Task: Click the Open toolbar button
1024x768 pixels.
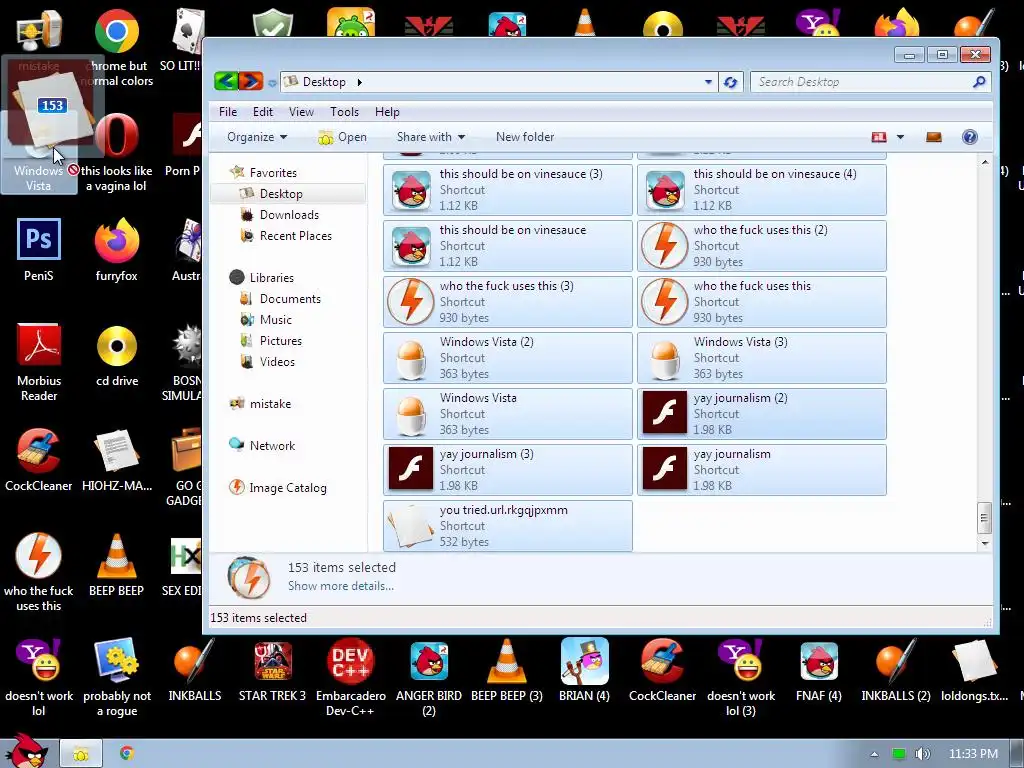Action: [x=342, y=136]
